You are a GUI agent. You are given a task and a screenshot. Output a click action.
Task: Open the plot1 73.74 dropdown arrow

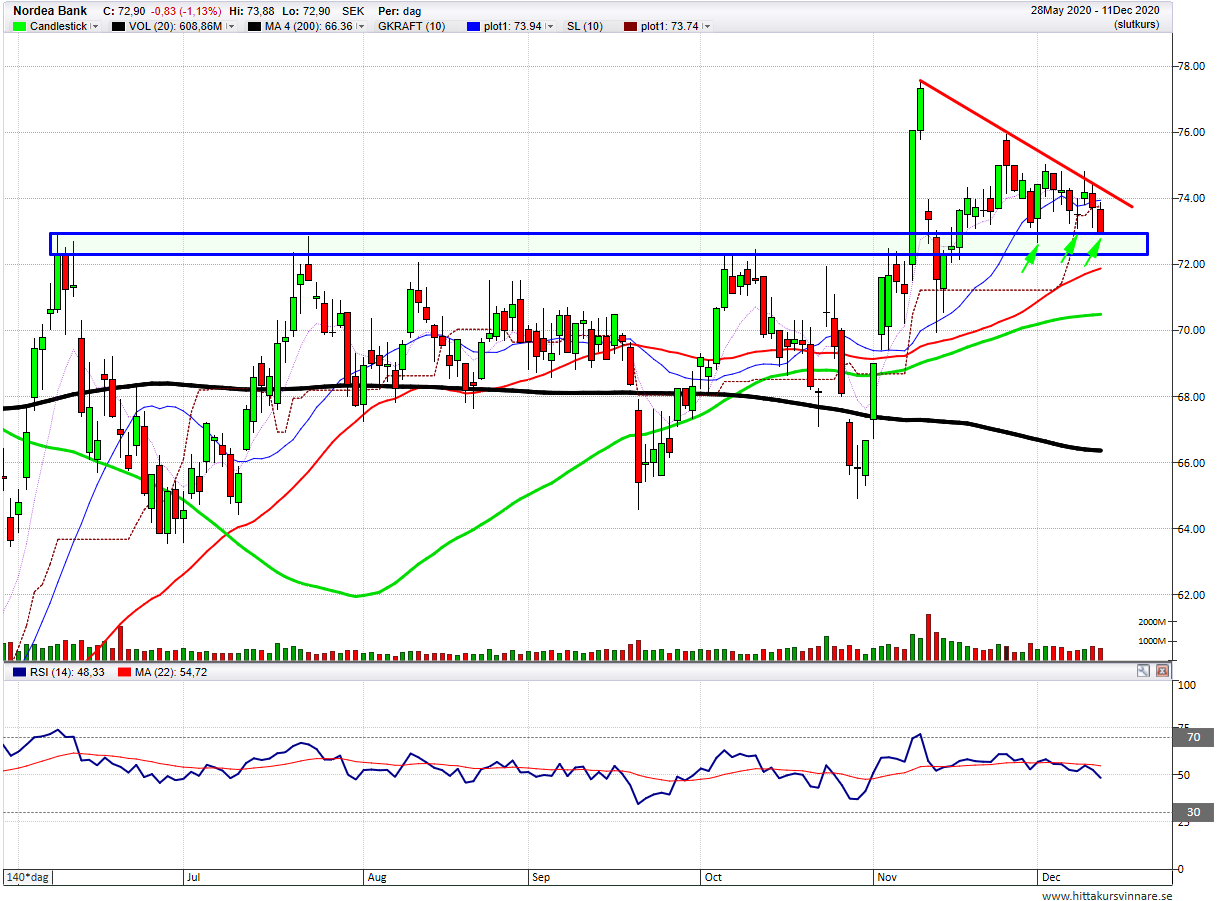pos(707,26)
